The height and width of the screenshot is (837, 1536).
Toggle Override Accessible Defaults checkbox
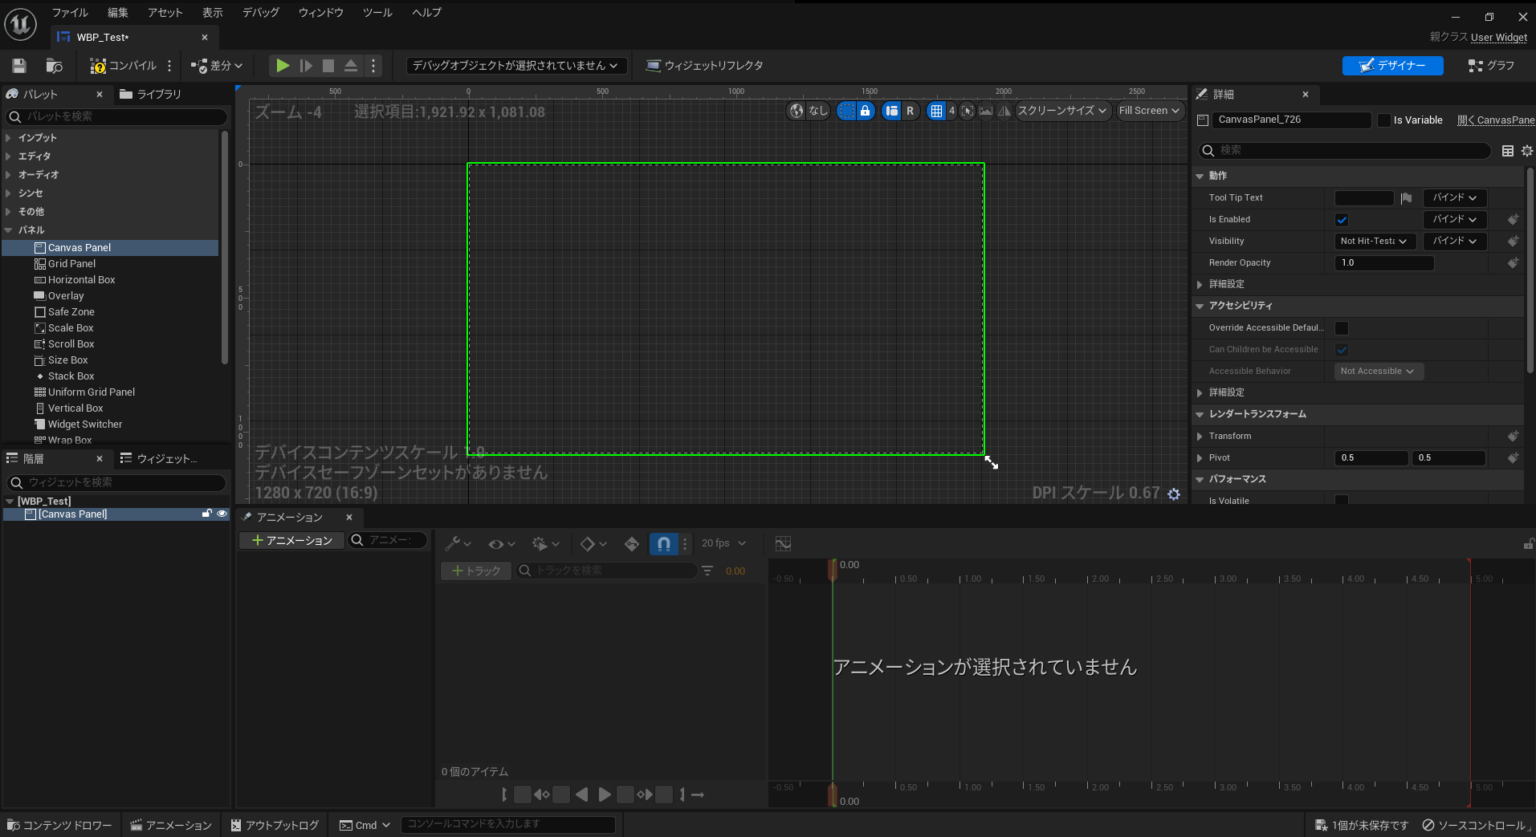click(1341, 327)
